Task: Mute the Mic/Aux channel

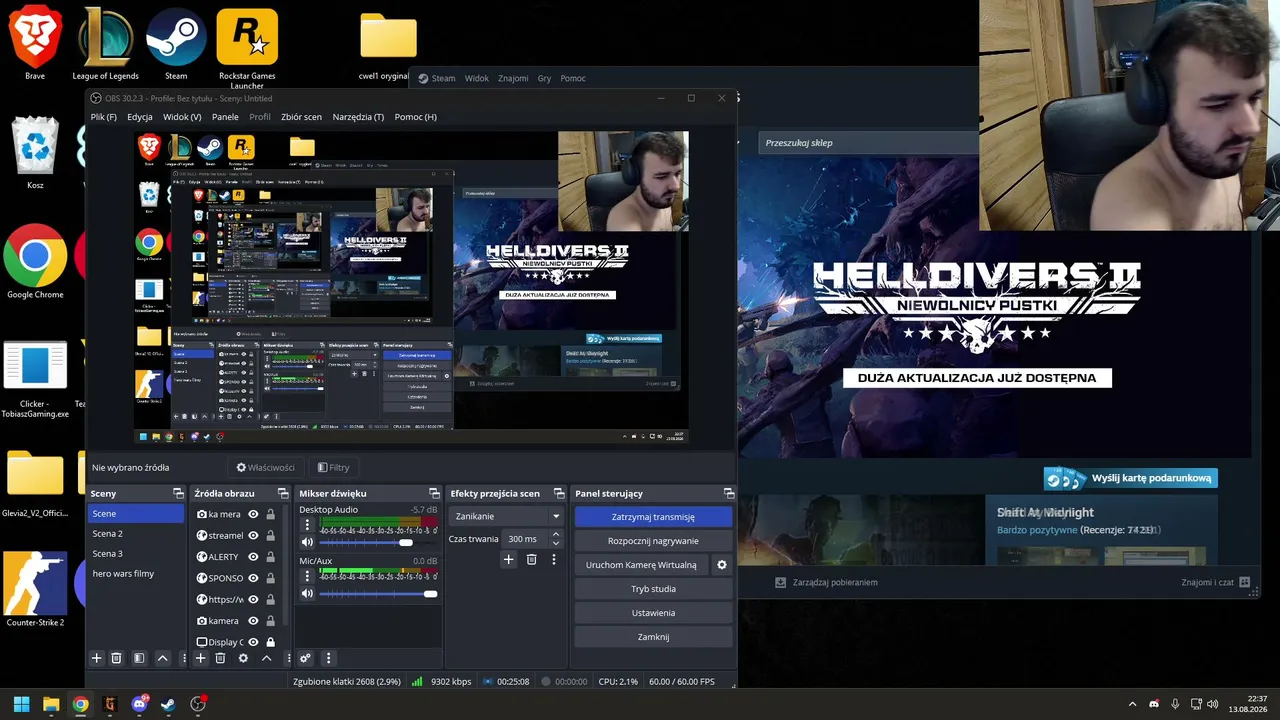Action: tap(307, 594)
